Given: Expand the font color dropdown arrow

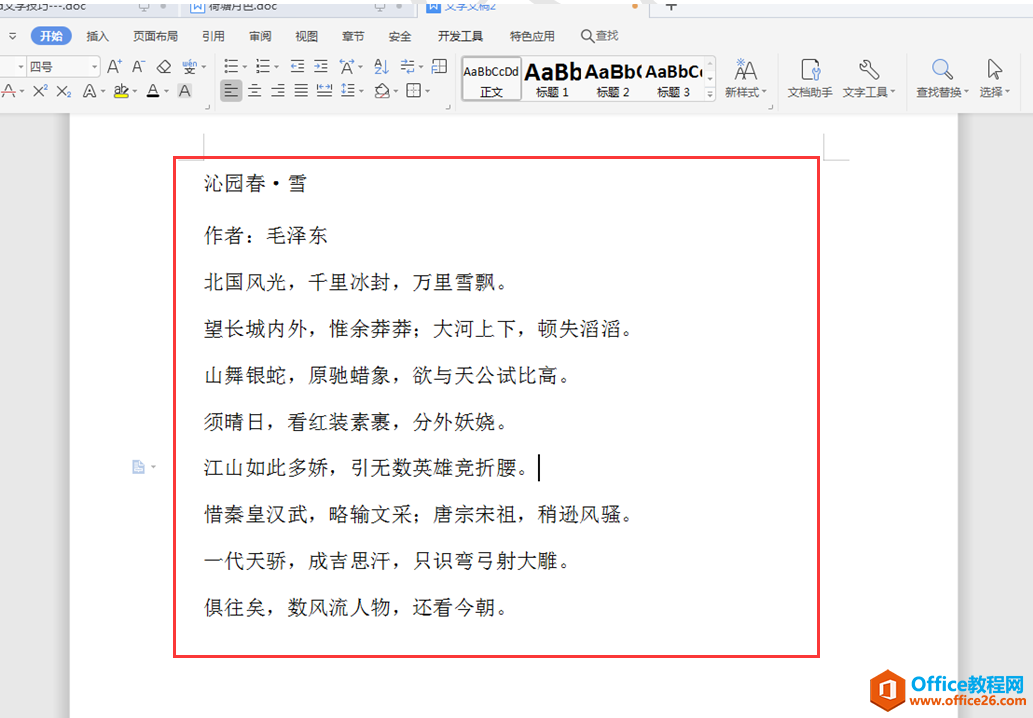Looking at the screenshot, I should coord(166,92).
